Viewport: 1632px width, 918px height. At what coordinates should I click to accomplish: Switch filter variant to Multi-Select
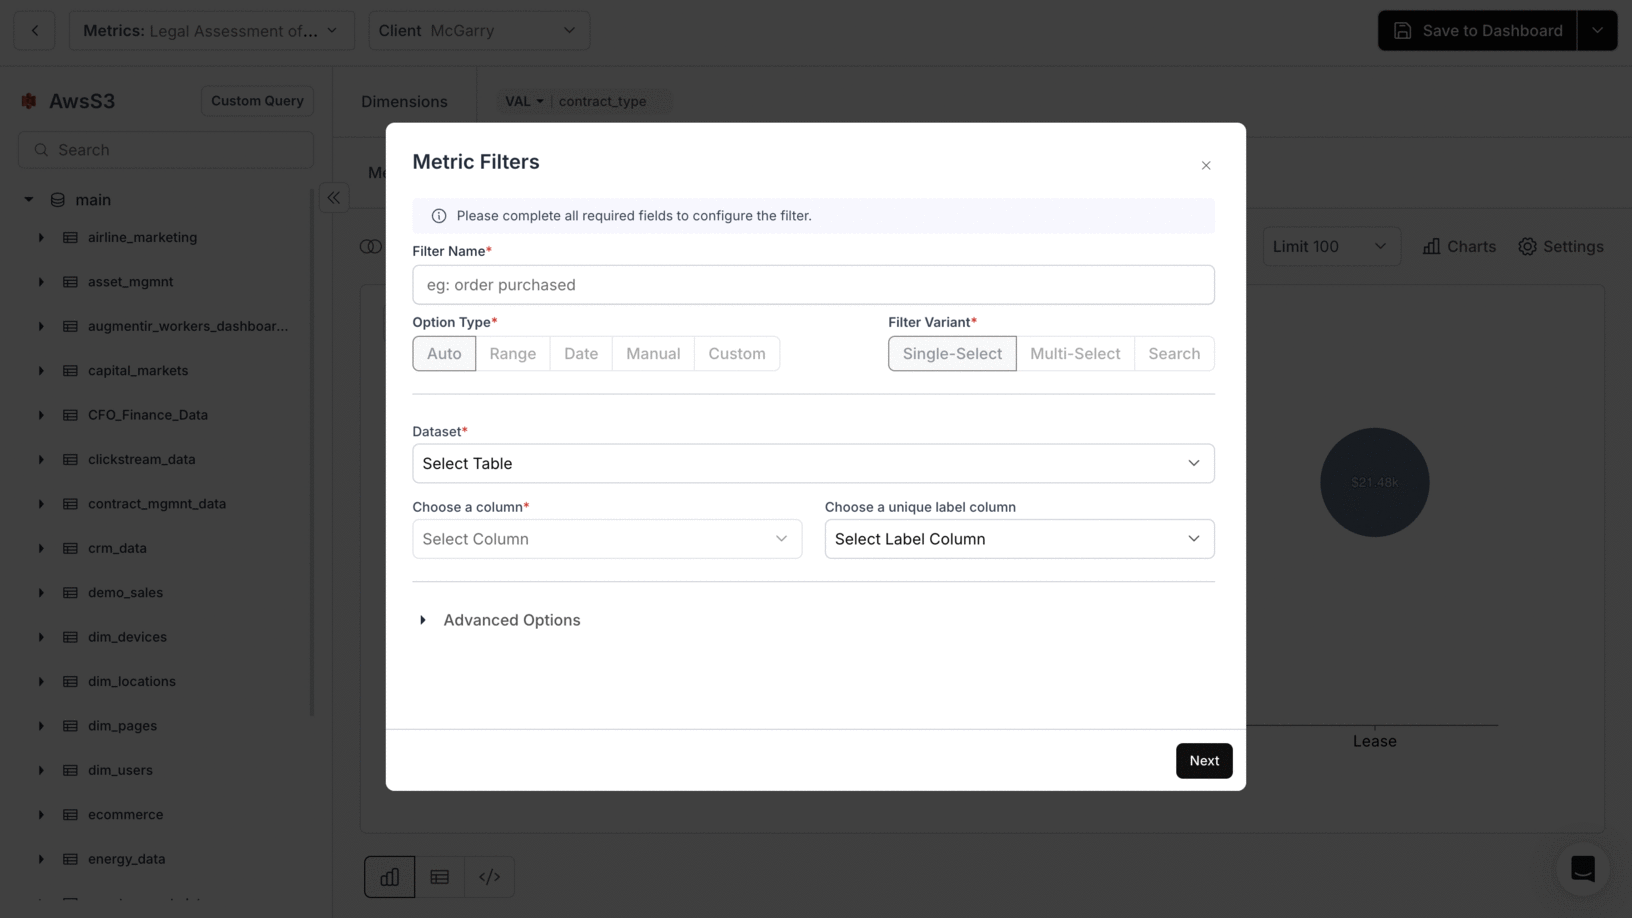1075,353
